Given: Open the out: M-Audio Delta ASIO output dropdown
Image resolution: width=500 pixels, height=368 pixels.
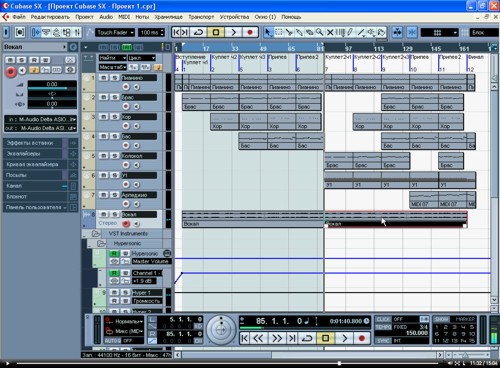Looking at the screenshot, I should coord(41,128).
